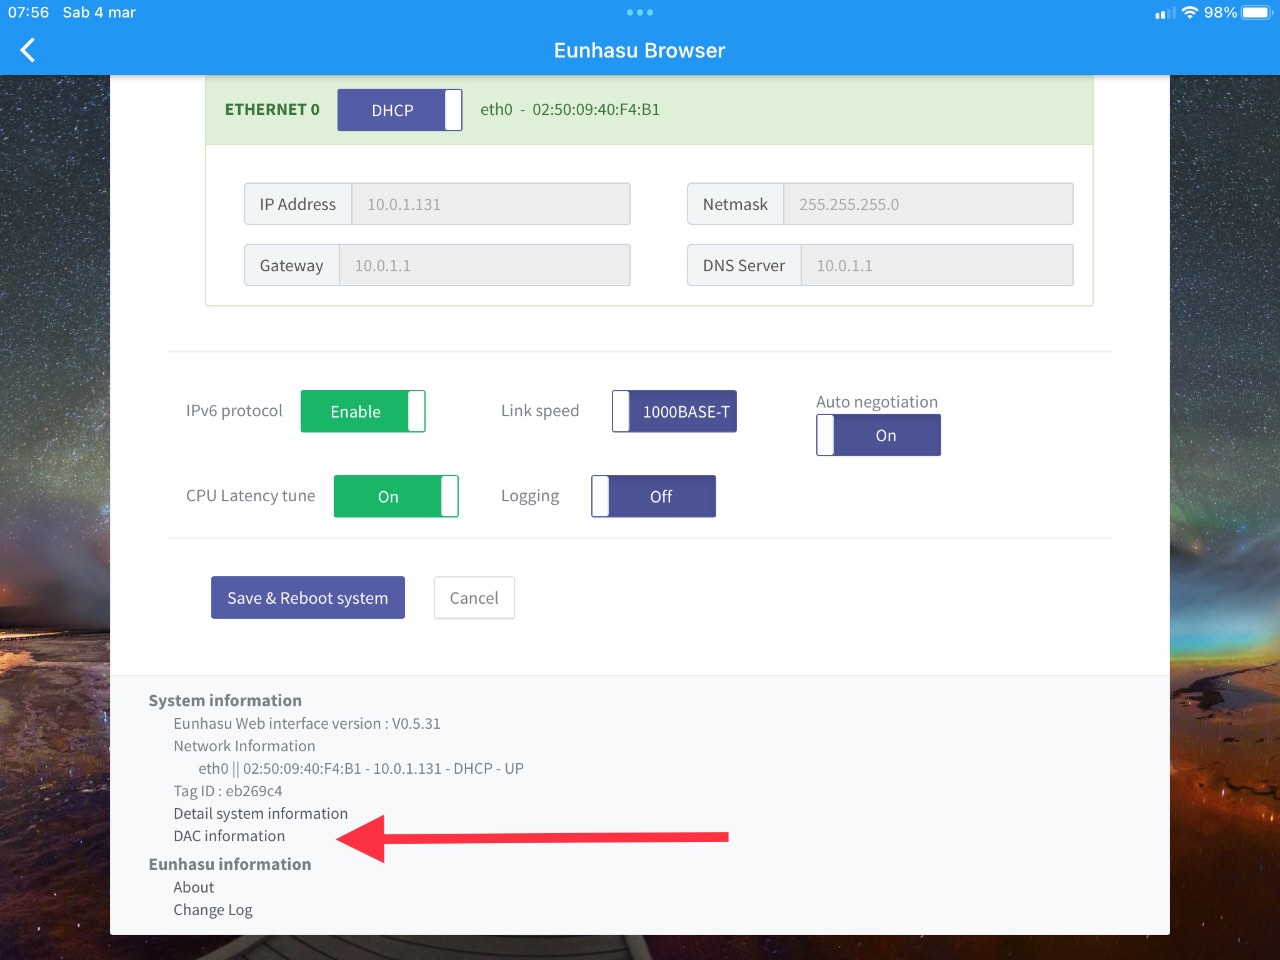Select the DNS Server input field
The height and width of the screenshot is (960, 1280).
(937, 266)
